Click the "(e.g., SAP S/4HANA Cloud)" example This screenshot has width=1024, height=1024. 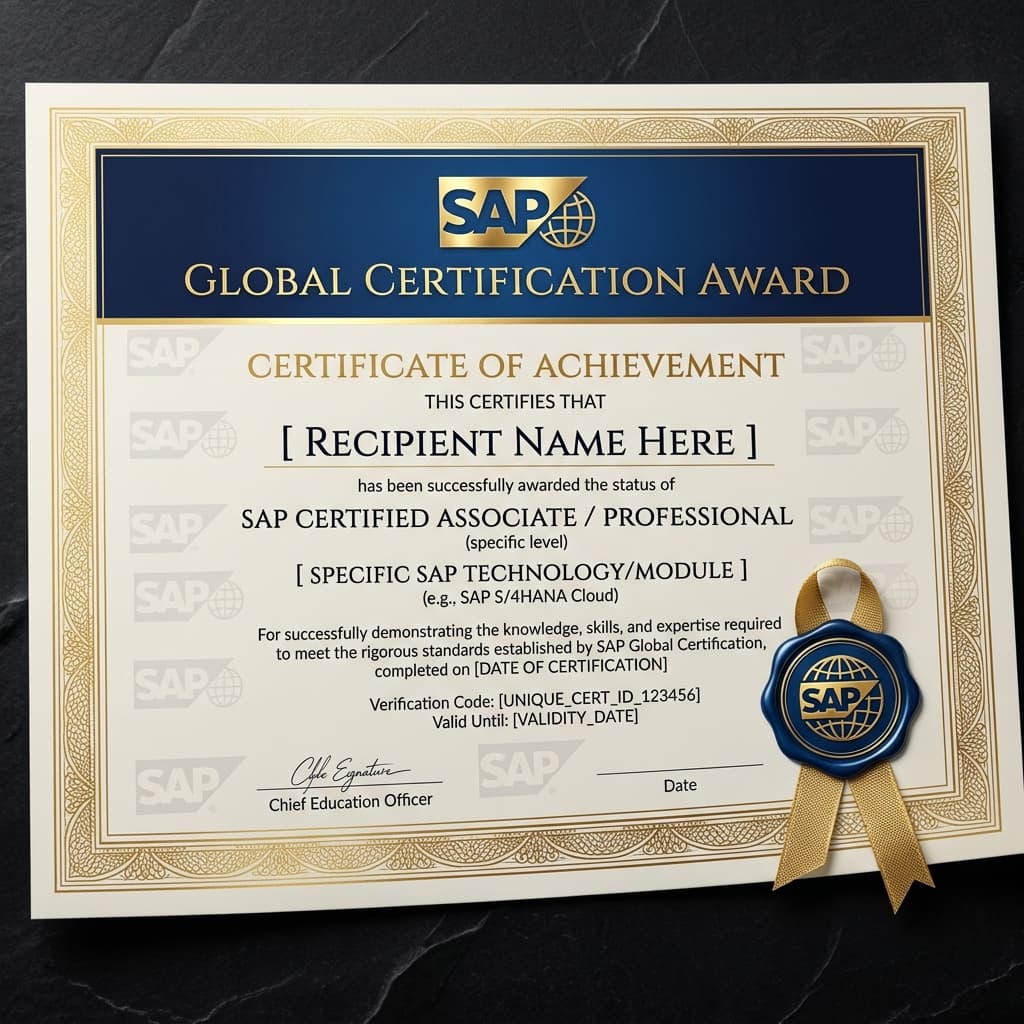pyautogui.click(x=520, y=596)
